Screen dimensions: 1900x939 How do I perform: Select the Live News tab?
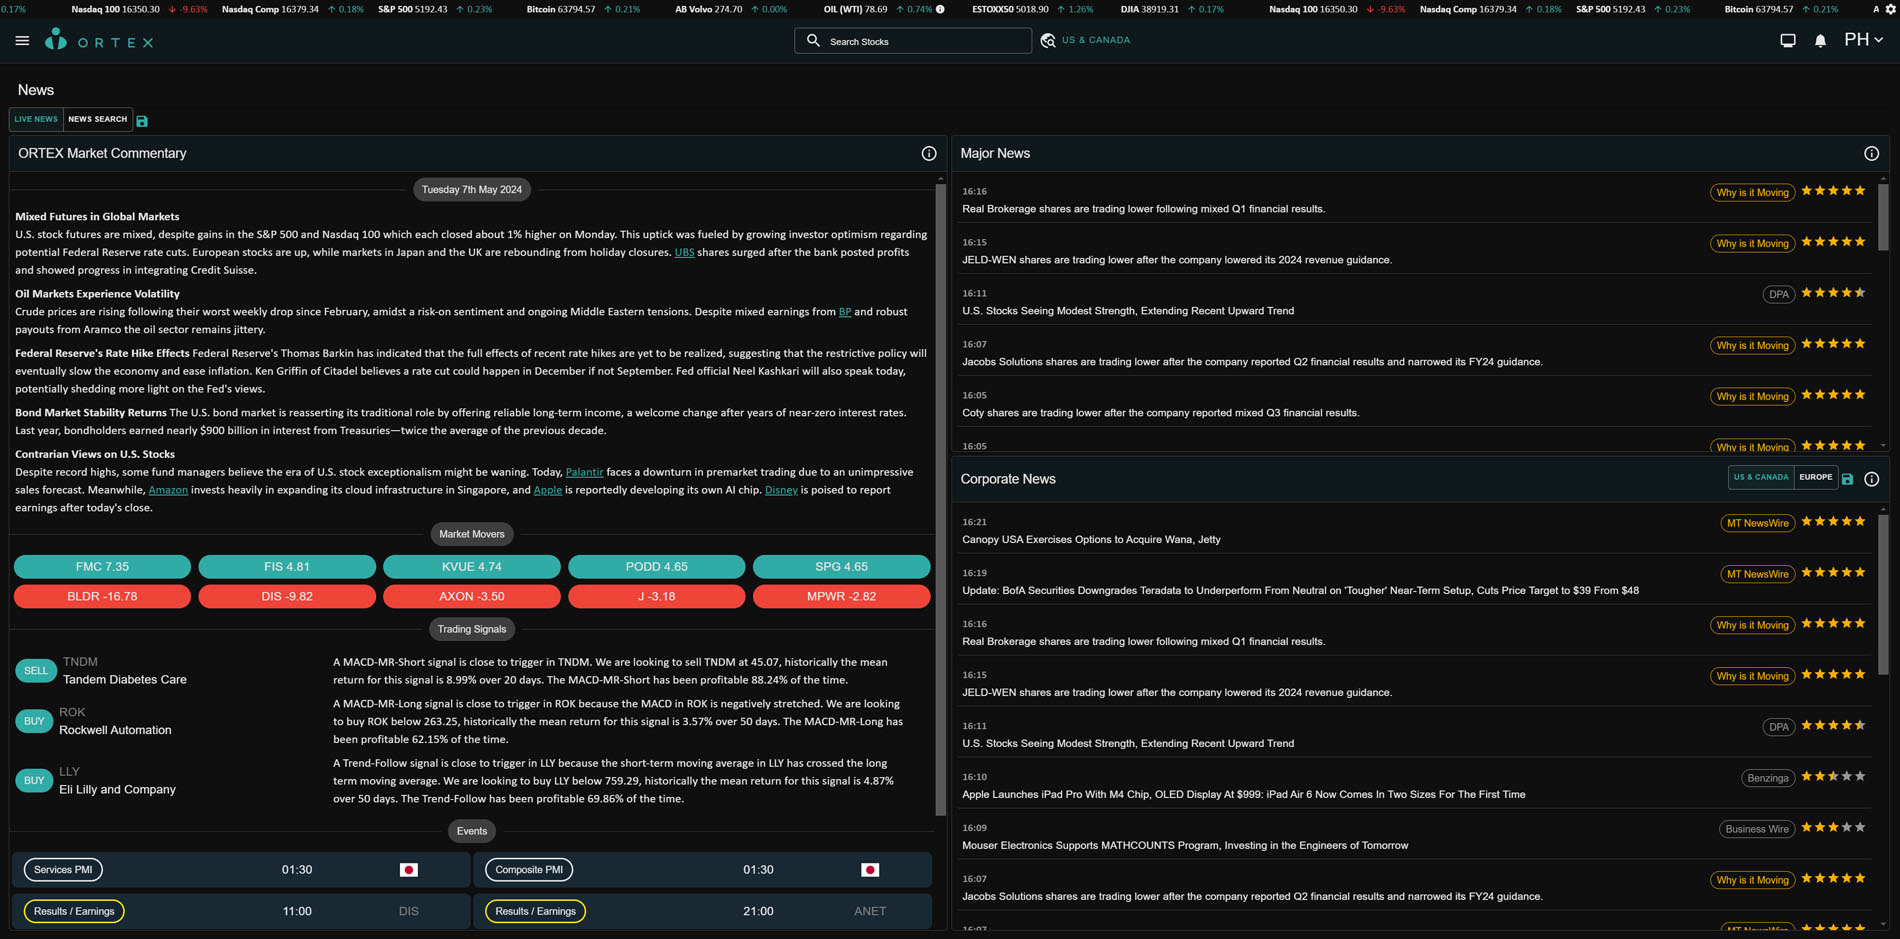(x=36, y=120)
